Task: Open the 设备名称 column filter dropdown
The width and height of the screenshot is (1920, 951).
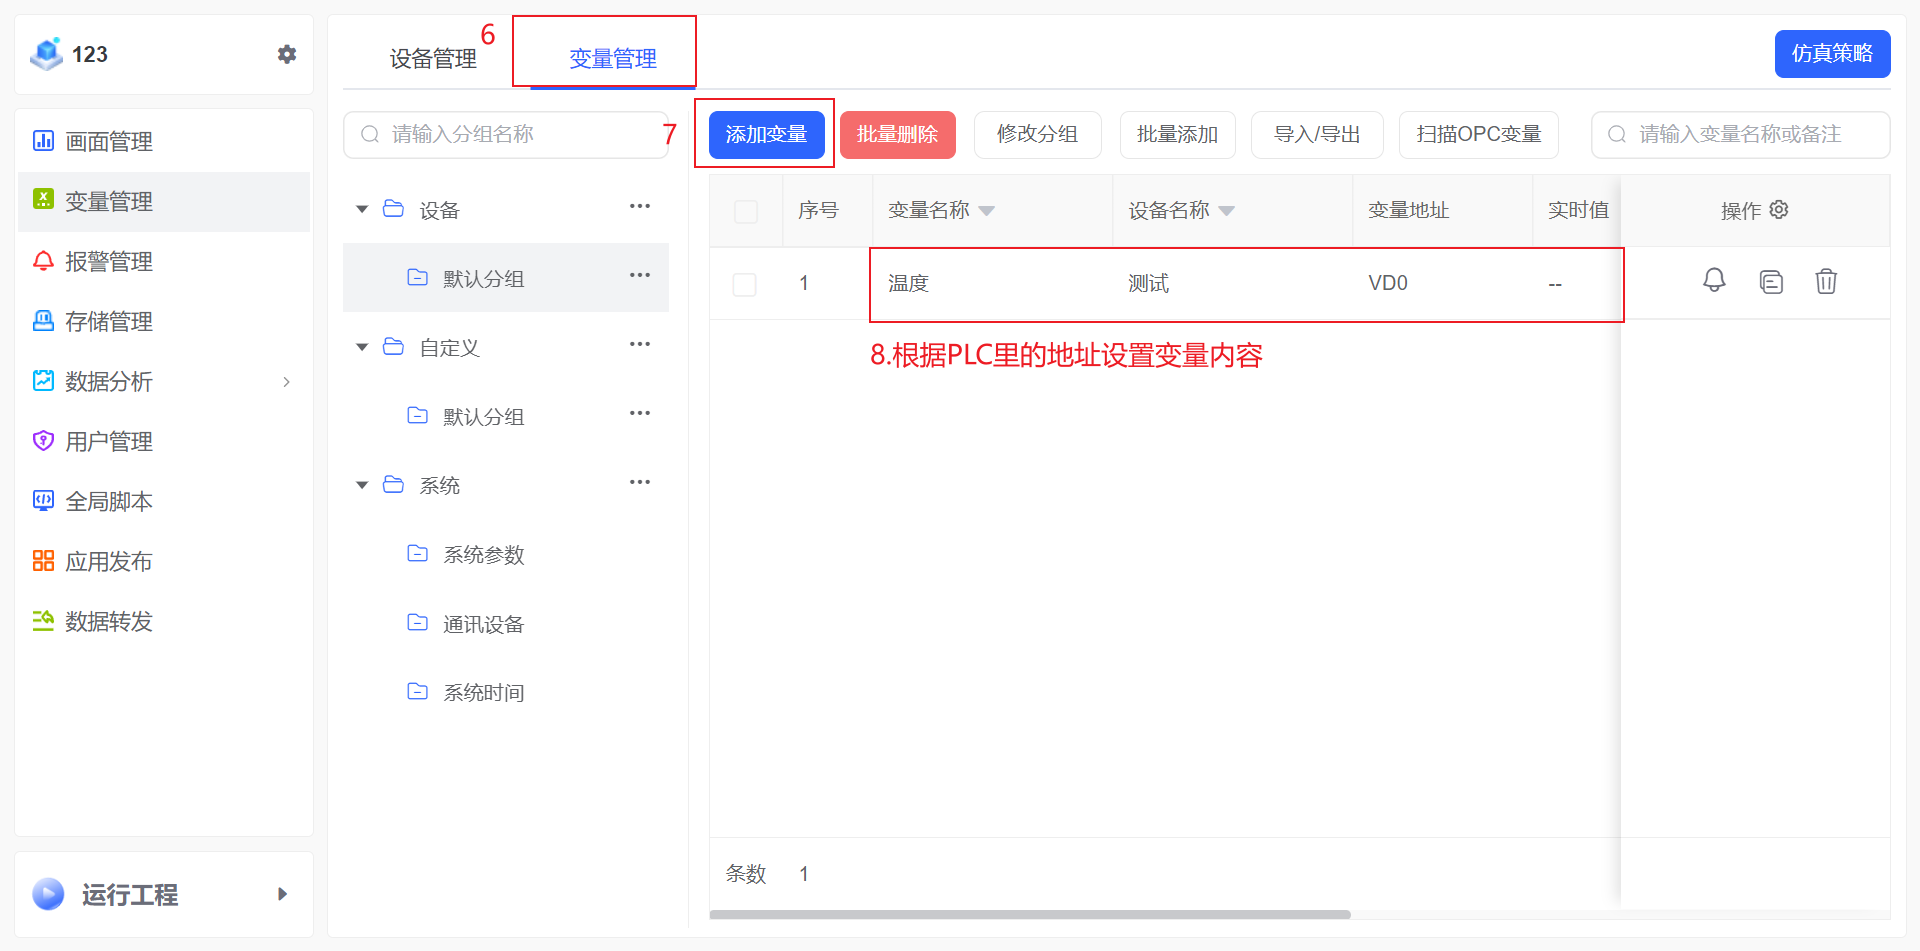Action: click(1227, 211)
